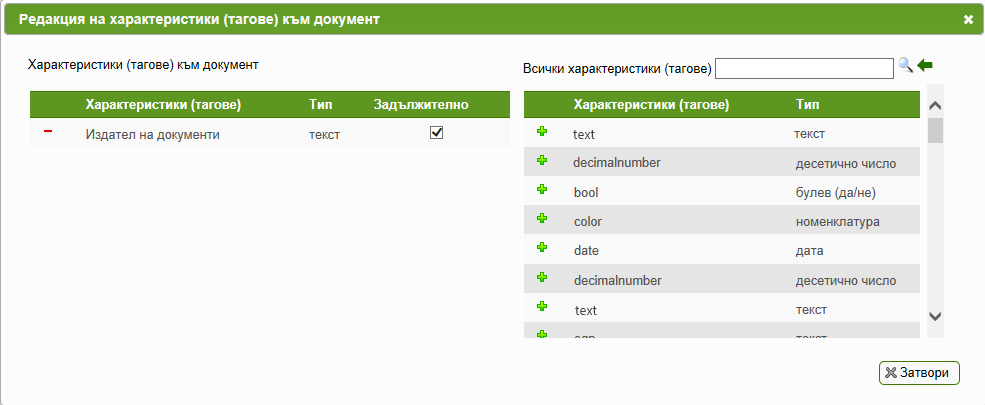Select the Издател на документи row
The width and height of the screenshot is (985, 405).
point(269,133)
